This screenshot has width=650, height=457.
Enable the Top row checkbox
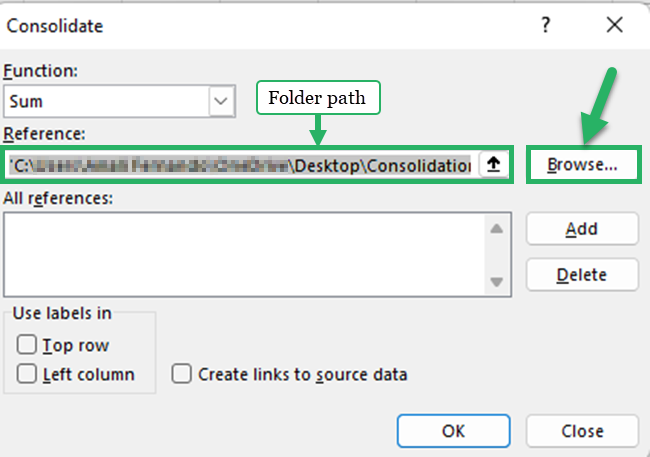(x=27, y=345)
